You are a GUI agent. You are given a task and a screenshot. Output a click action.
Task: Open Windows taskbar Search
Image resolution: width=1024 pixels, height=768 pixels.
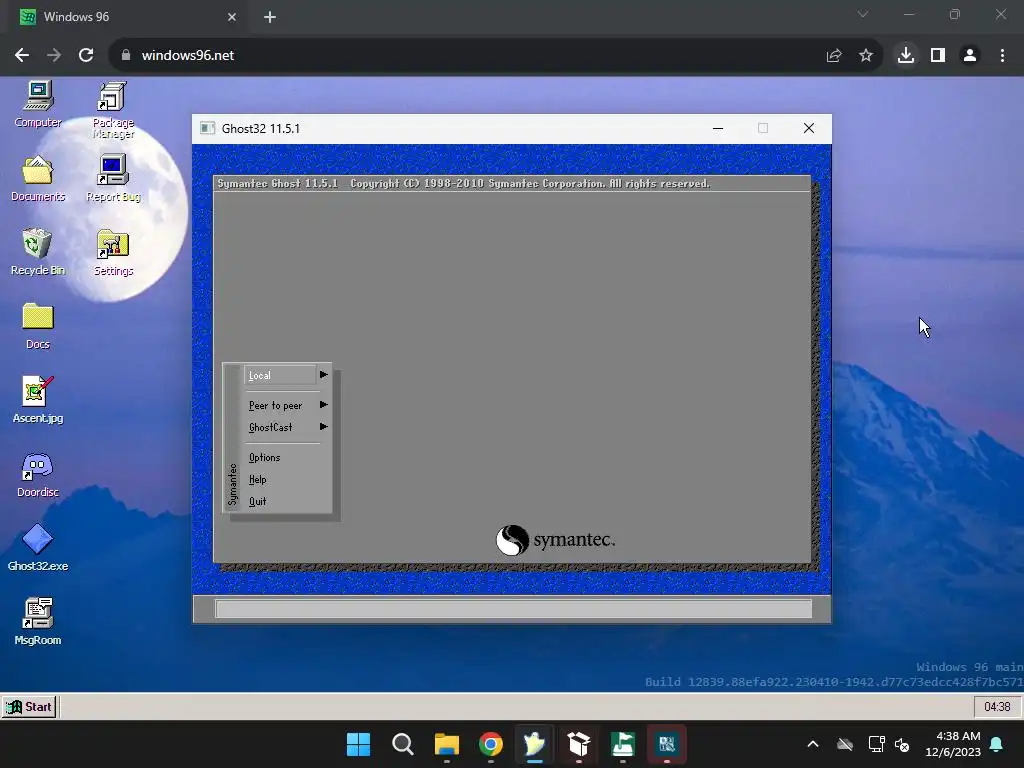click(402, 744)
